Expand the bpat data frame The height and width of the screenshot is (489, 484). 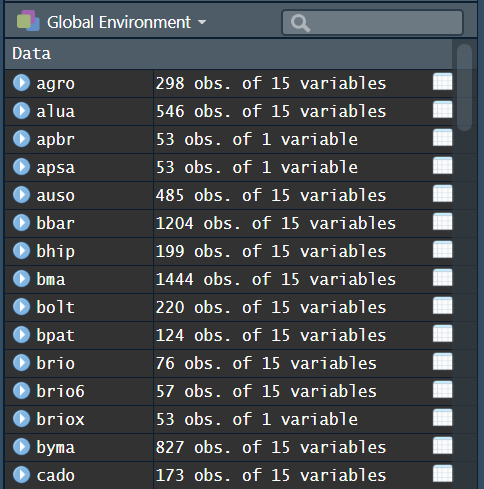point(22,335)
